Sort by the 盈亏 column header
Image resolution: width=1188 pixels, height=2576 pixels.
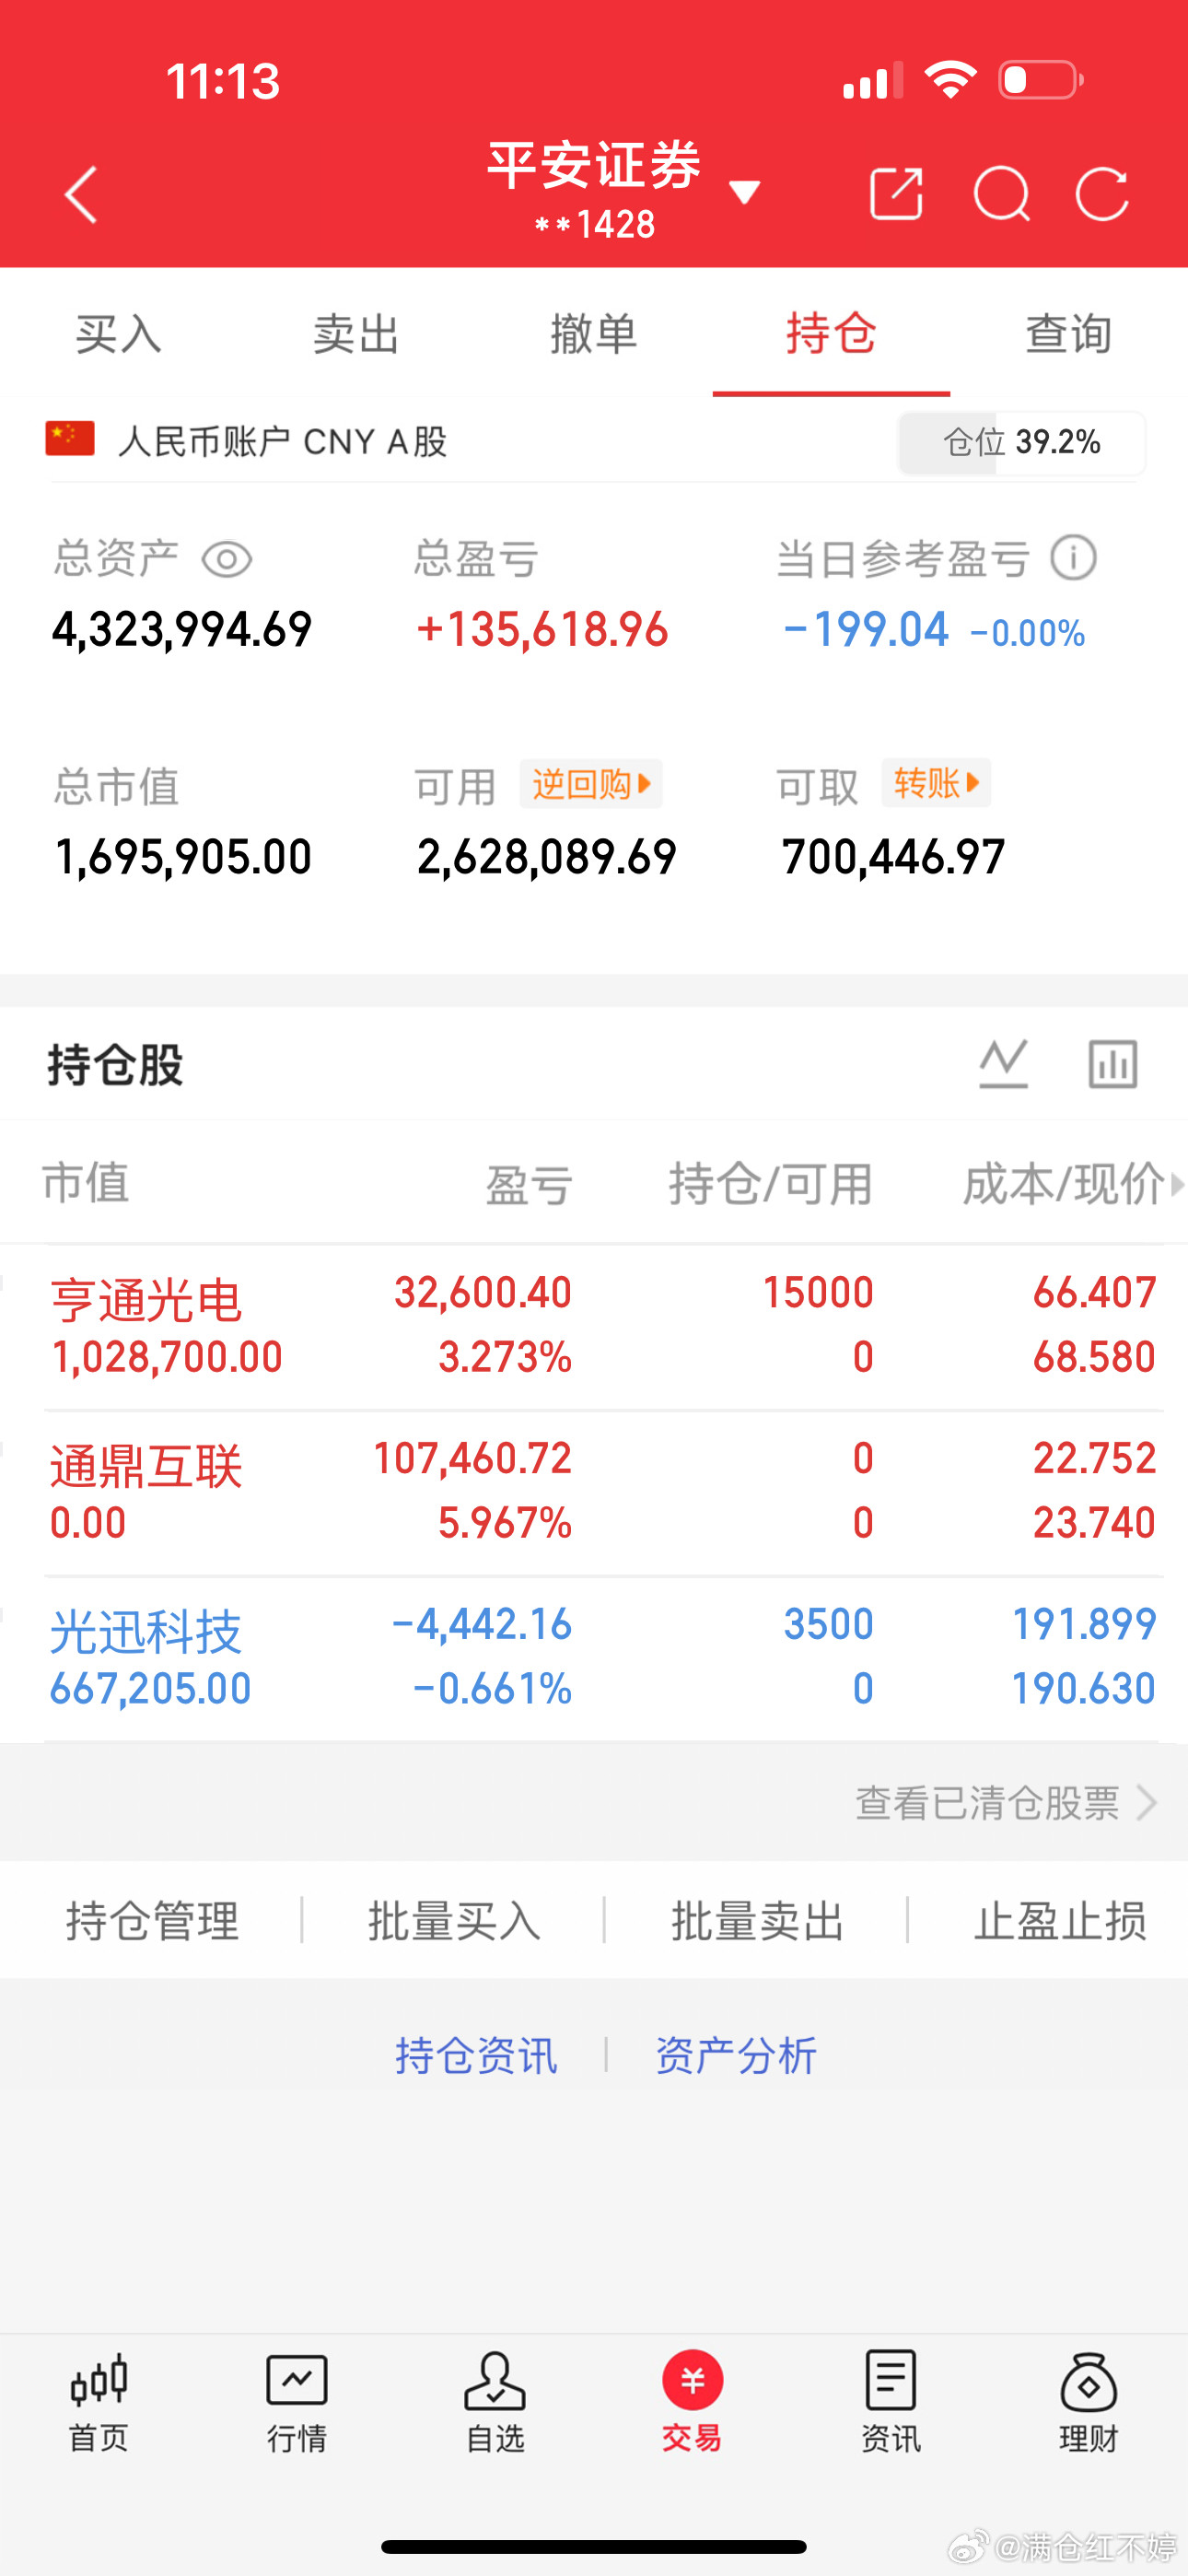[x=529, y=1185]
